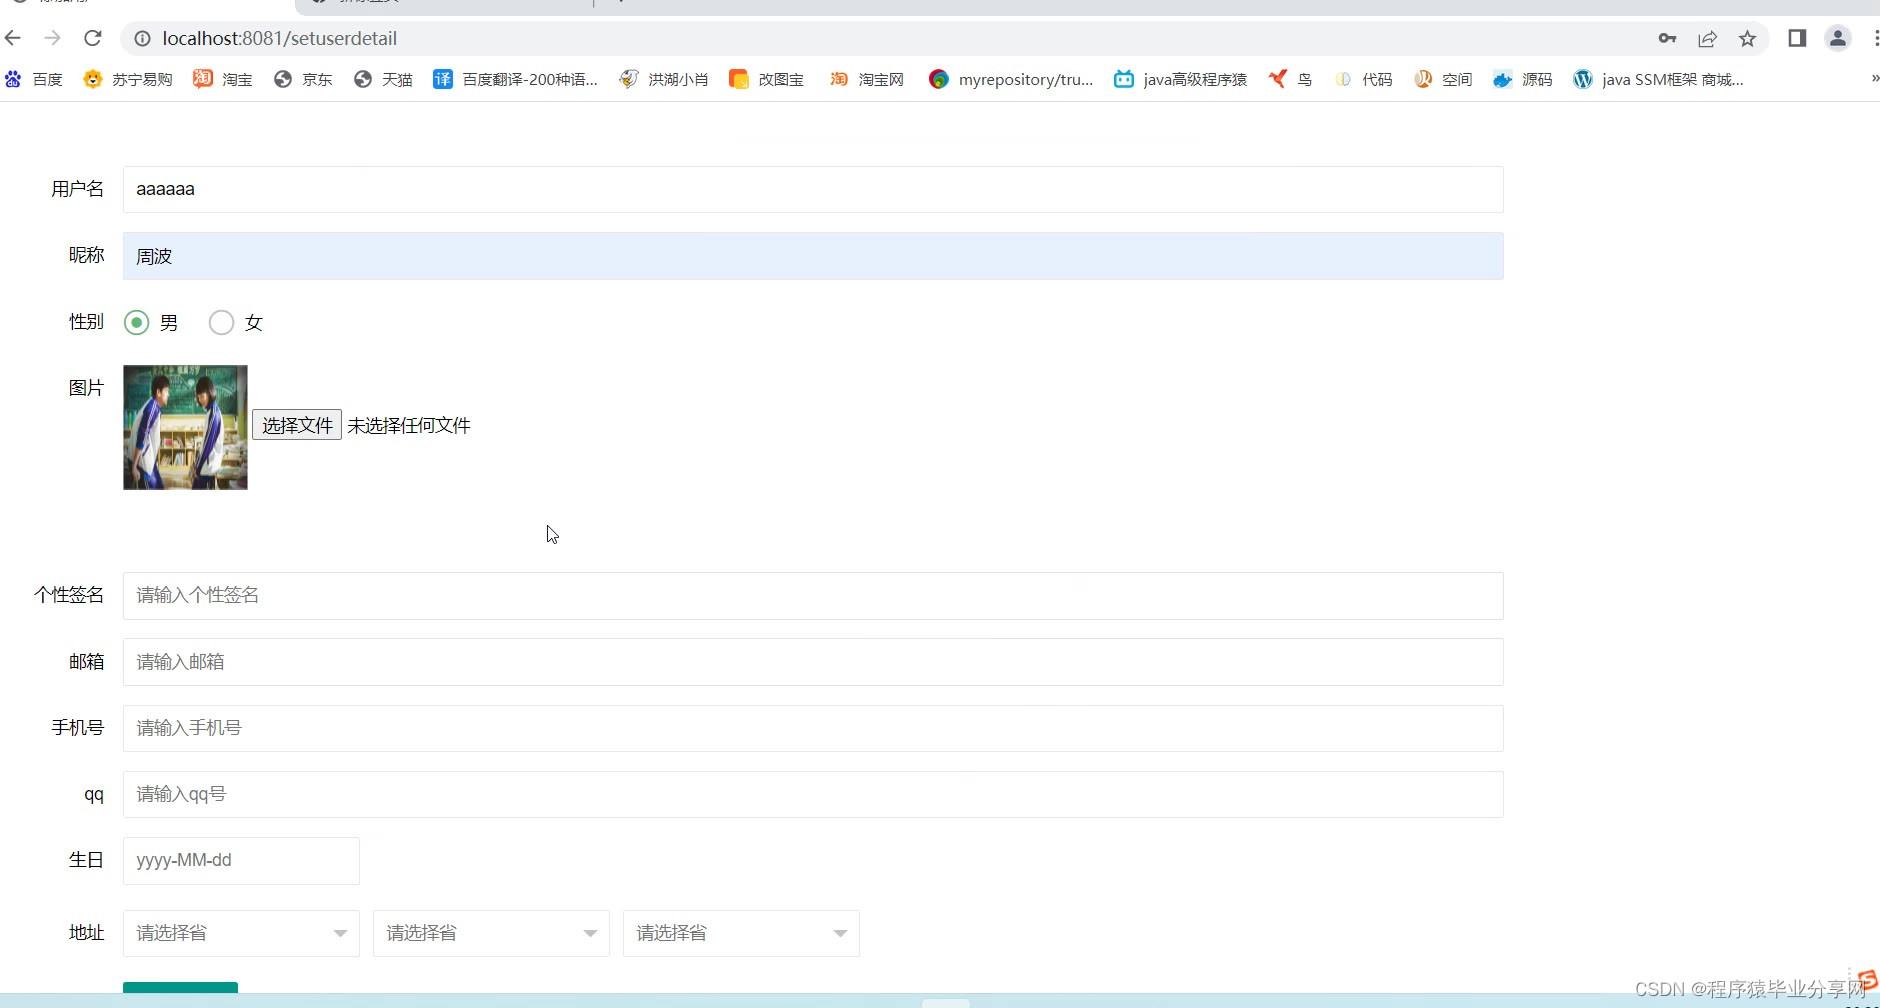Click the address bar URL
The height and width of the screenshot is (1008, 1880).
click(x=280, y=38)
